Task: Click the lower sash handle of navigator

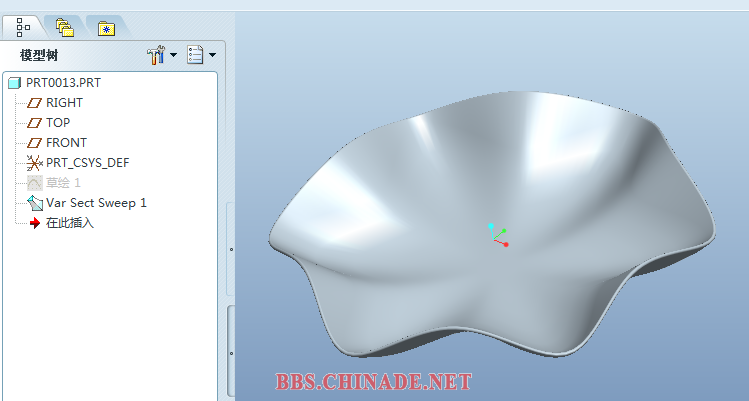Action: (231, 353)
